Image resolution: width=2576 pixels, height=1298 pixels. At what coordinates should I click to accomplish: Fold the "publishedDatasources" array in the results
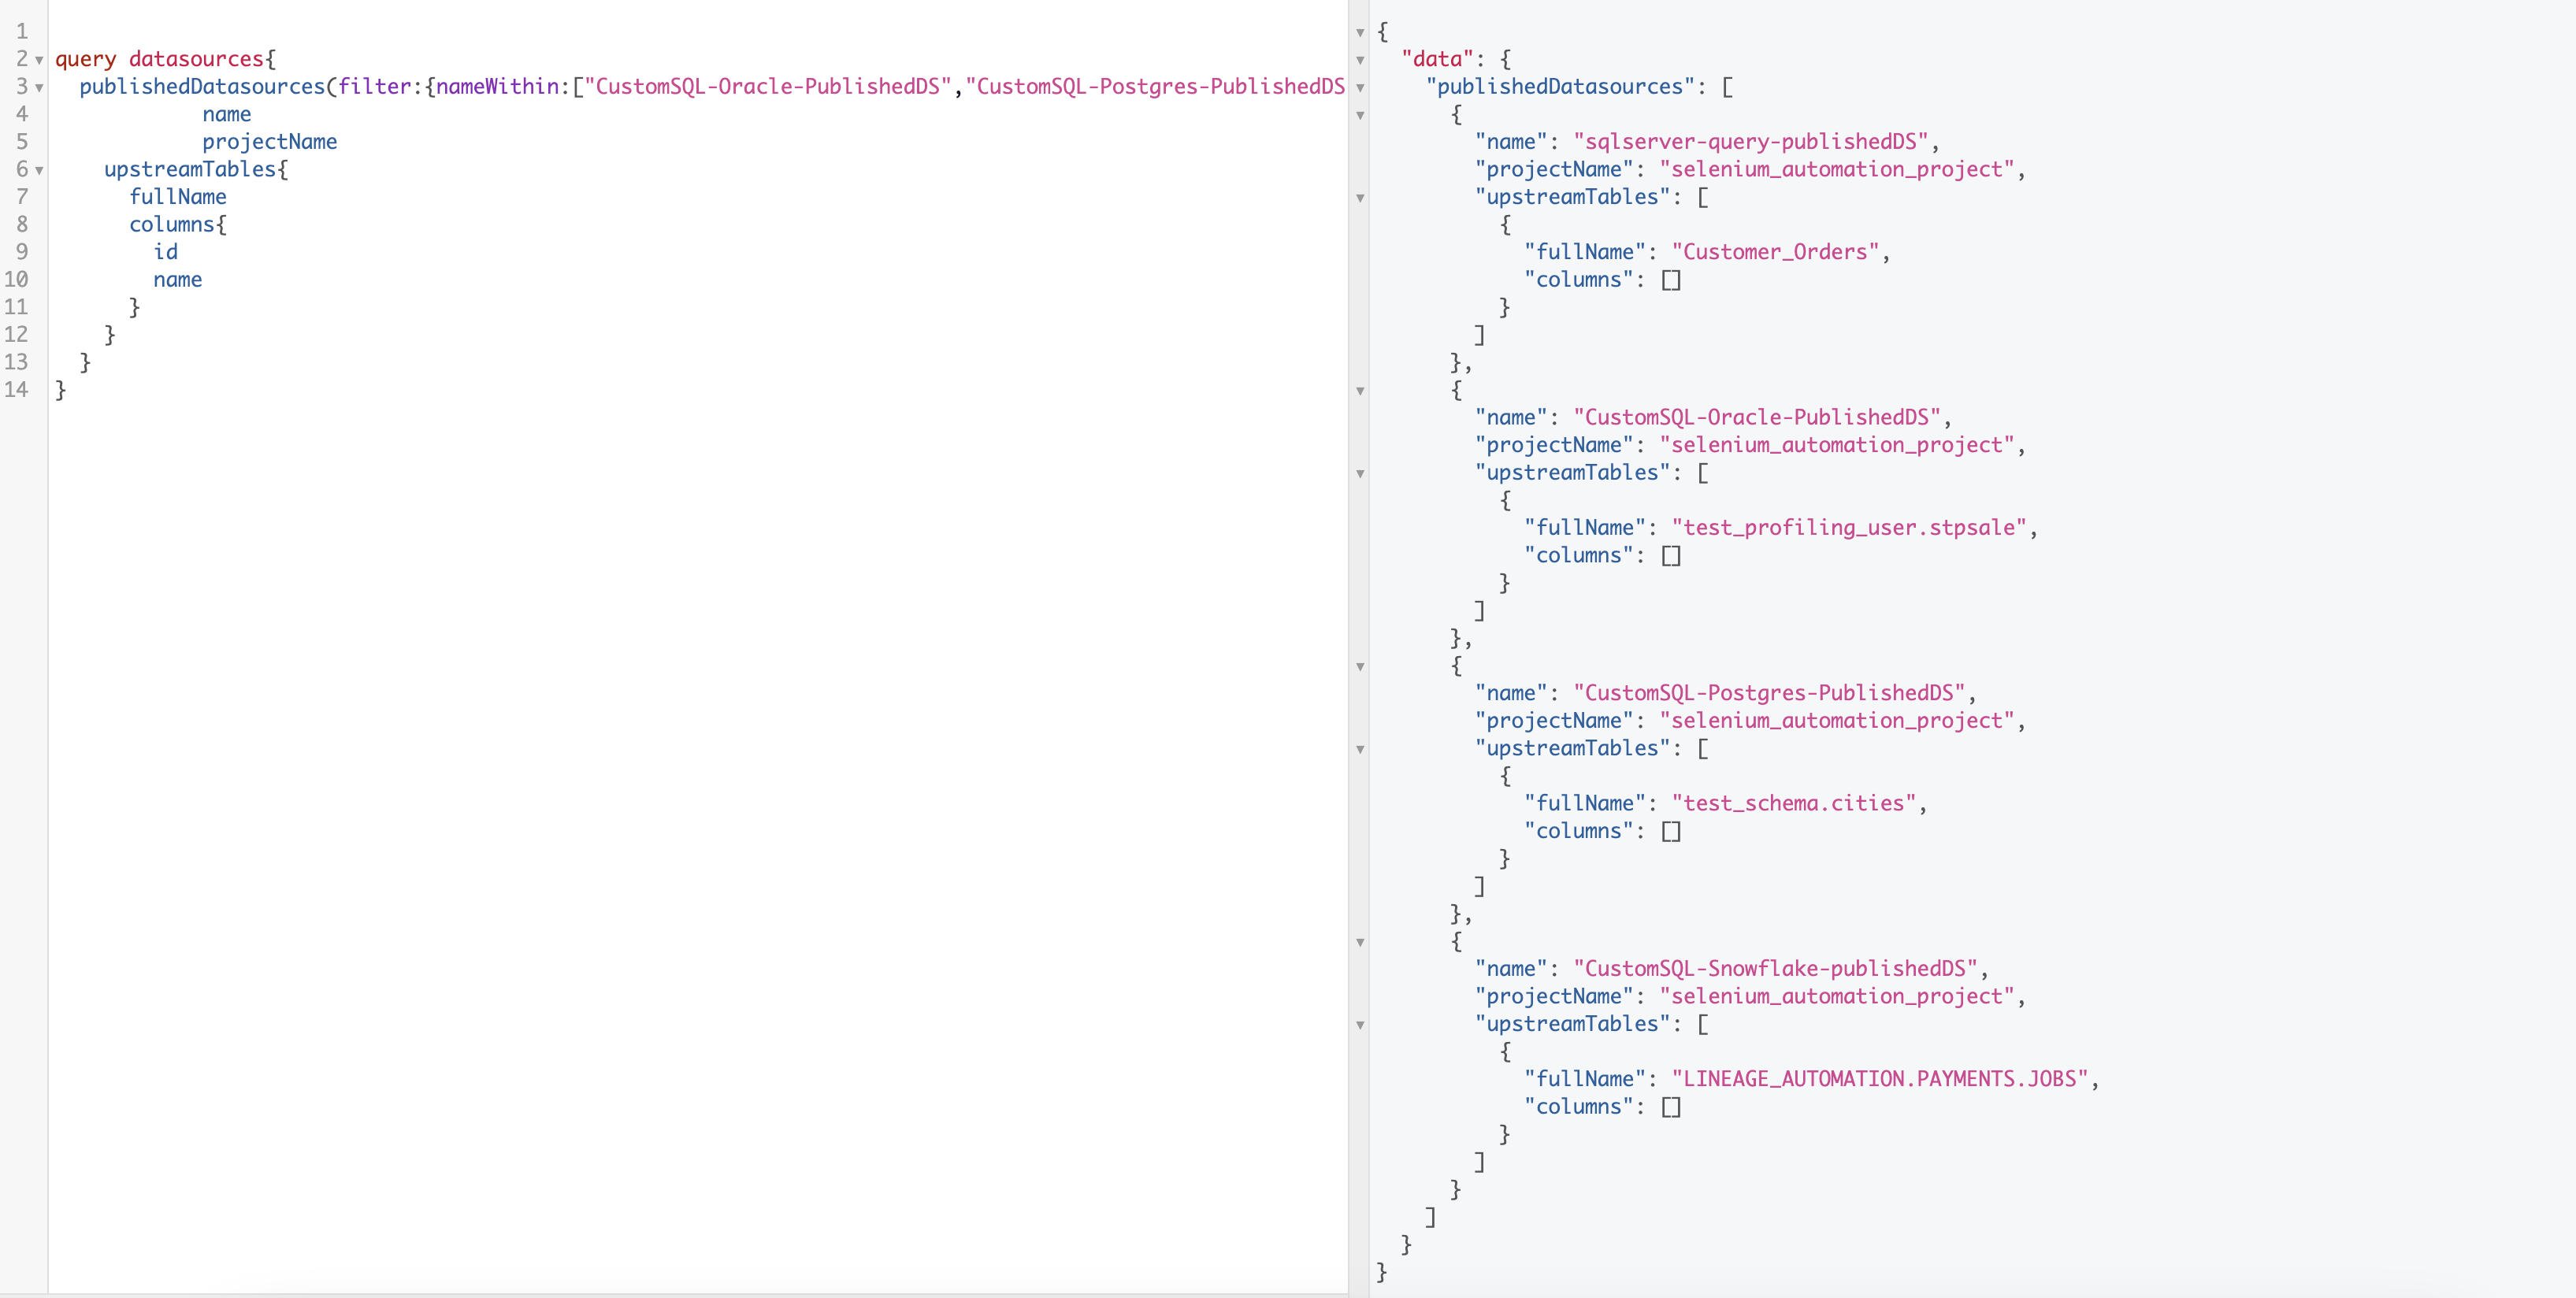(1360, 88)
